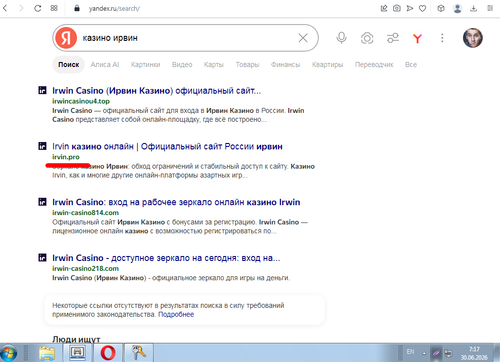The height and width of the screenshot is (362, 500).
Task: Switch to the Картинки tab
Action: (x=145, y=65)
